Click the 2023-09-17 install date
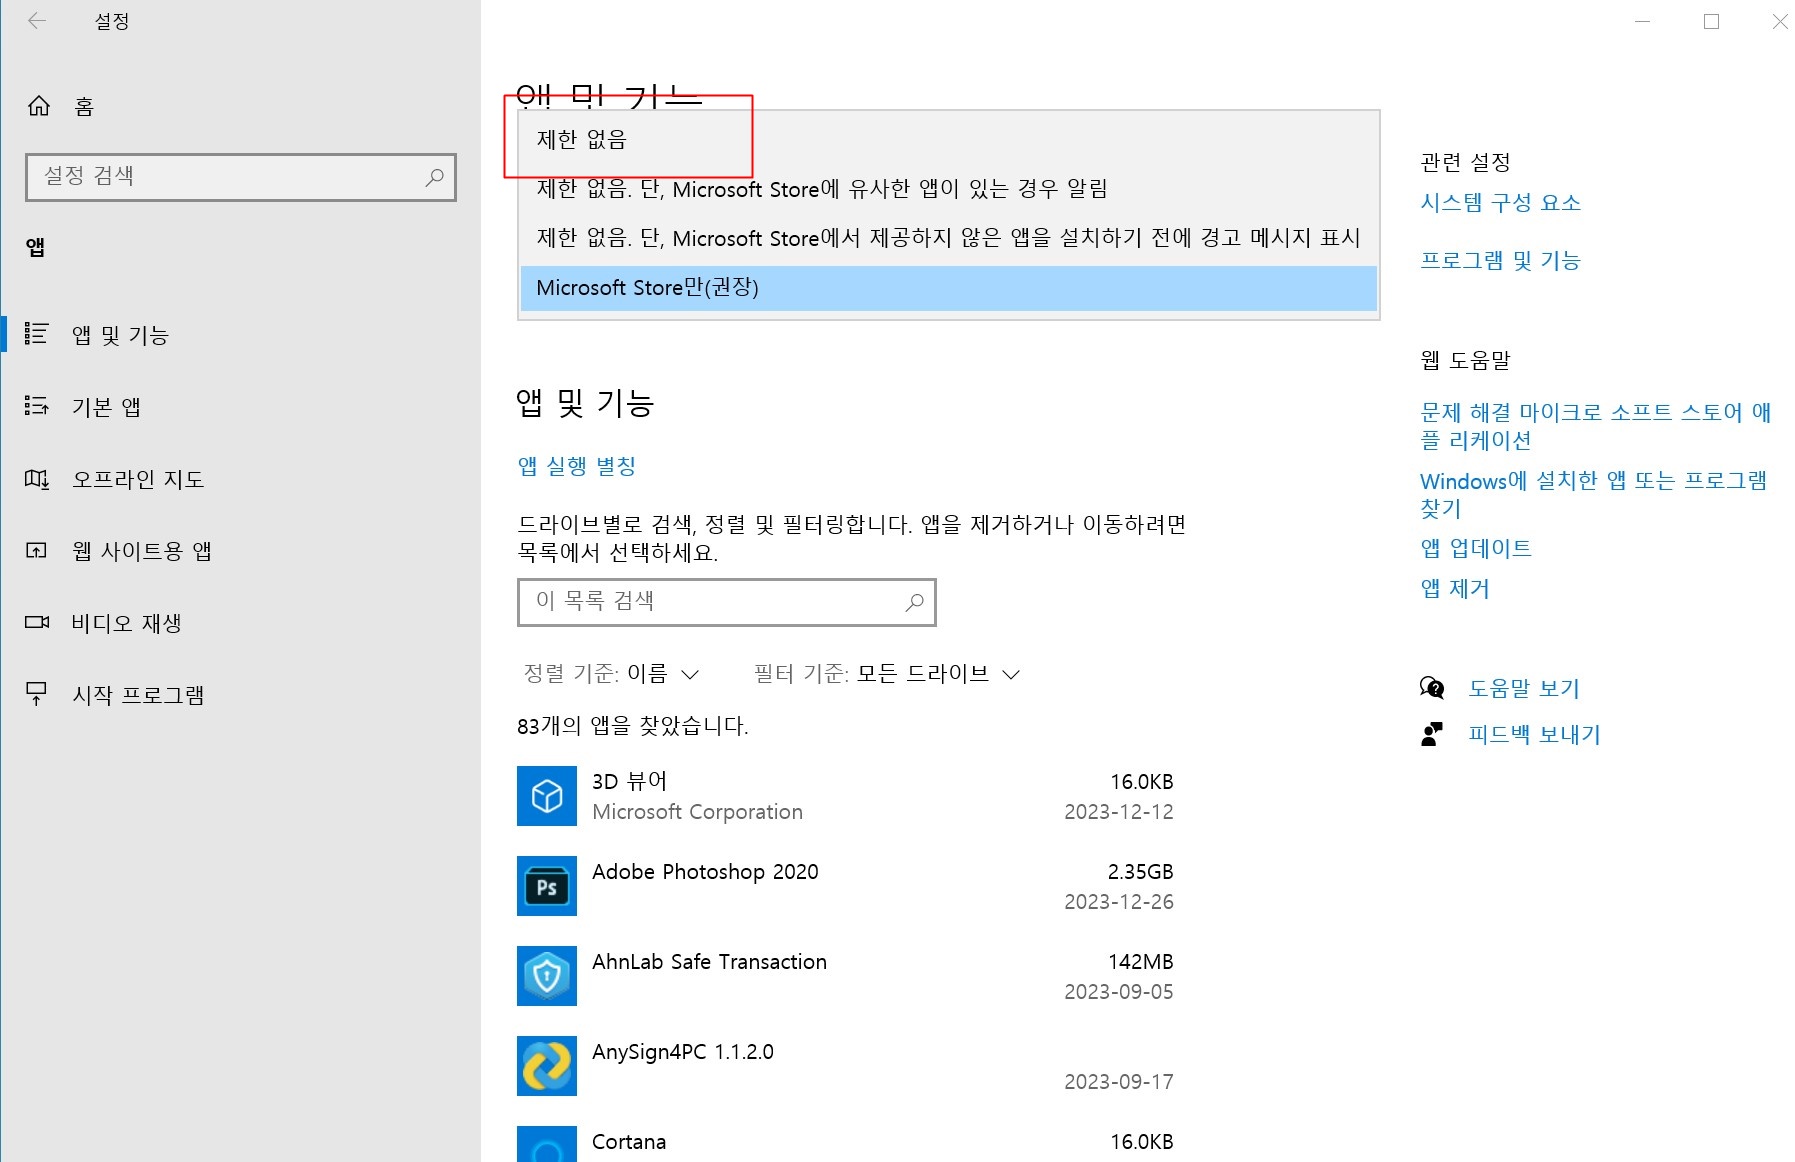 click(x=1119, y=1082)
